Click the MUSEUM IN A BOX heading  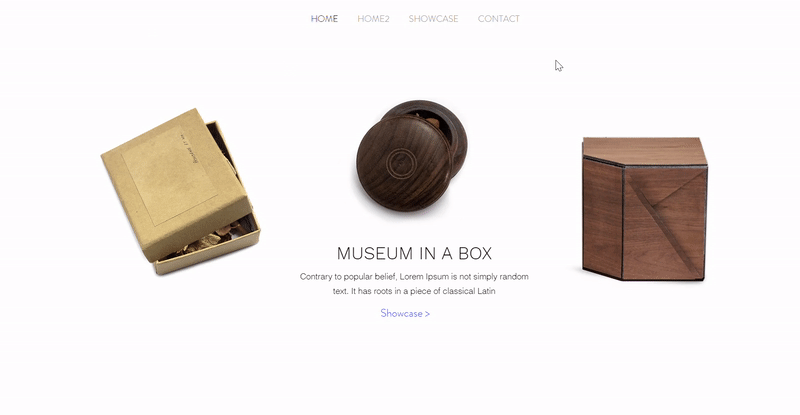tap(414, 253)
